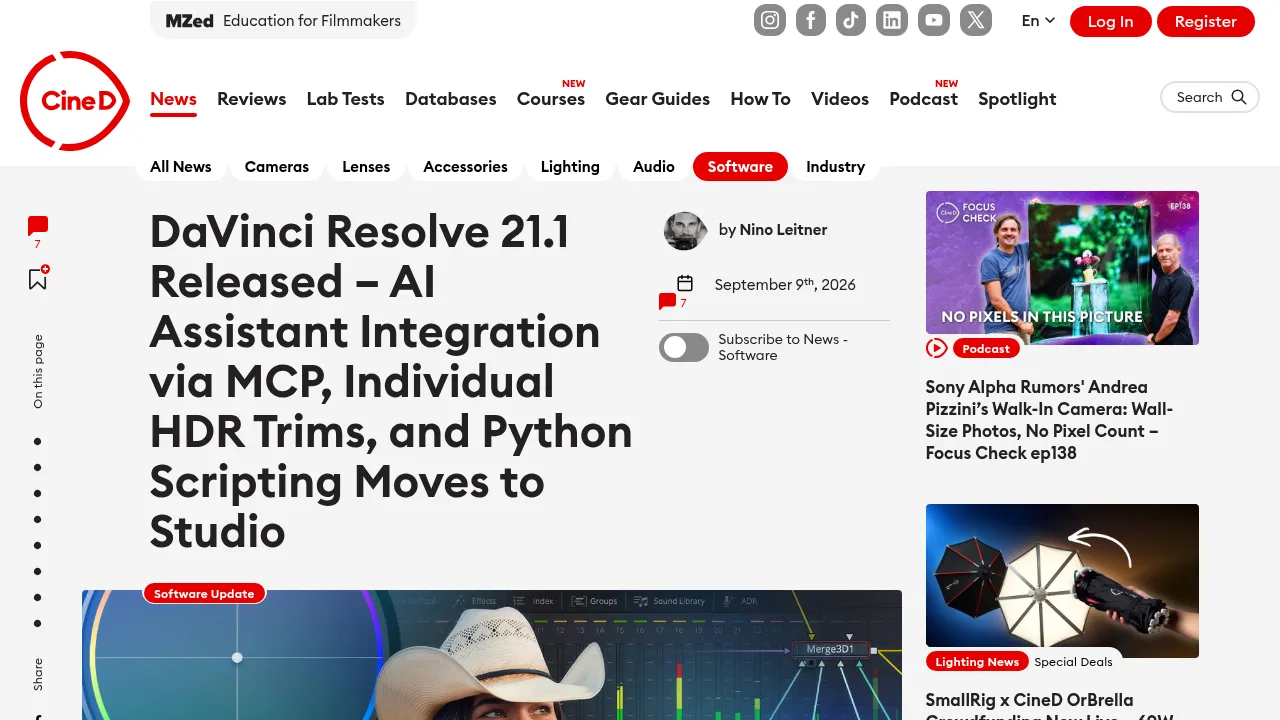This screenshot has height=720, width=1280.
Task: Open CineD Facebook page icon
Action: [x=811, y=20]
